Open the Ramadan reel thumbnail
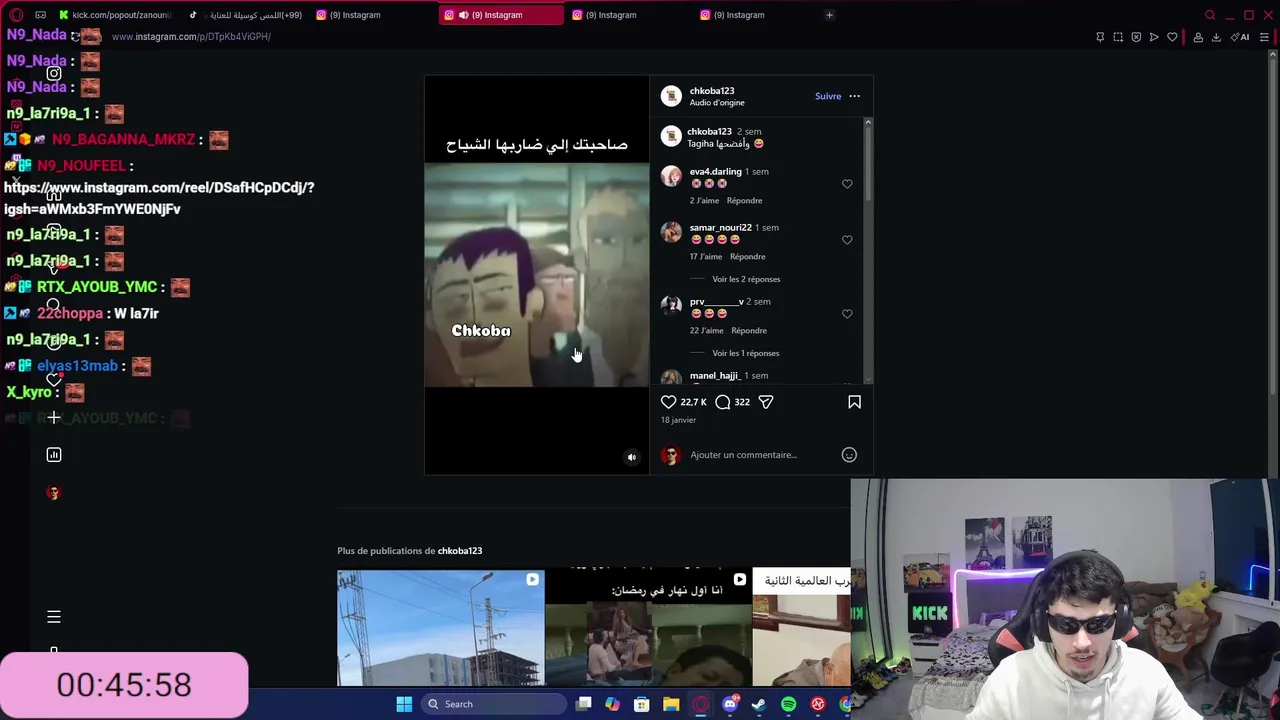The image size is (1280, 720). point(648,628)
